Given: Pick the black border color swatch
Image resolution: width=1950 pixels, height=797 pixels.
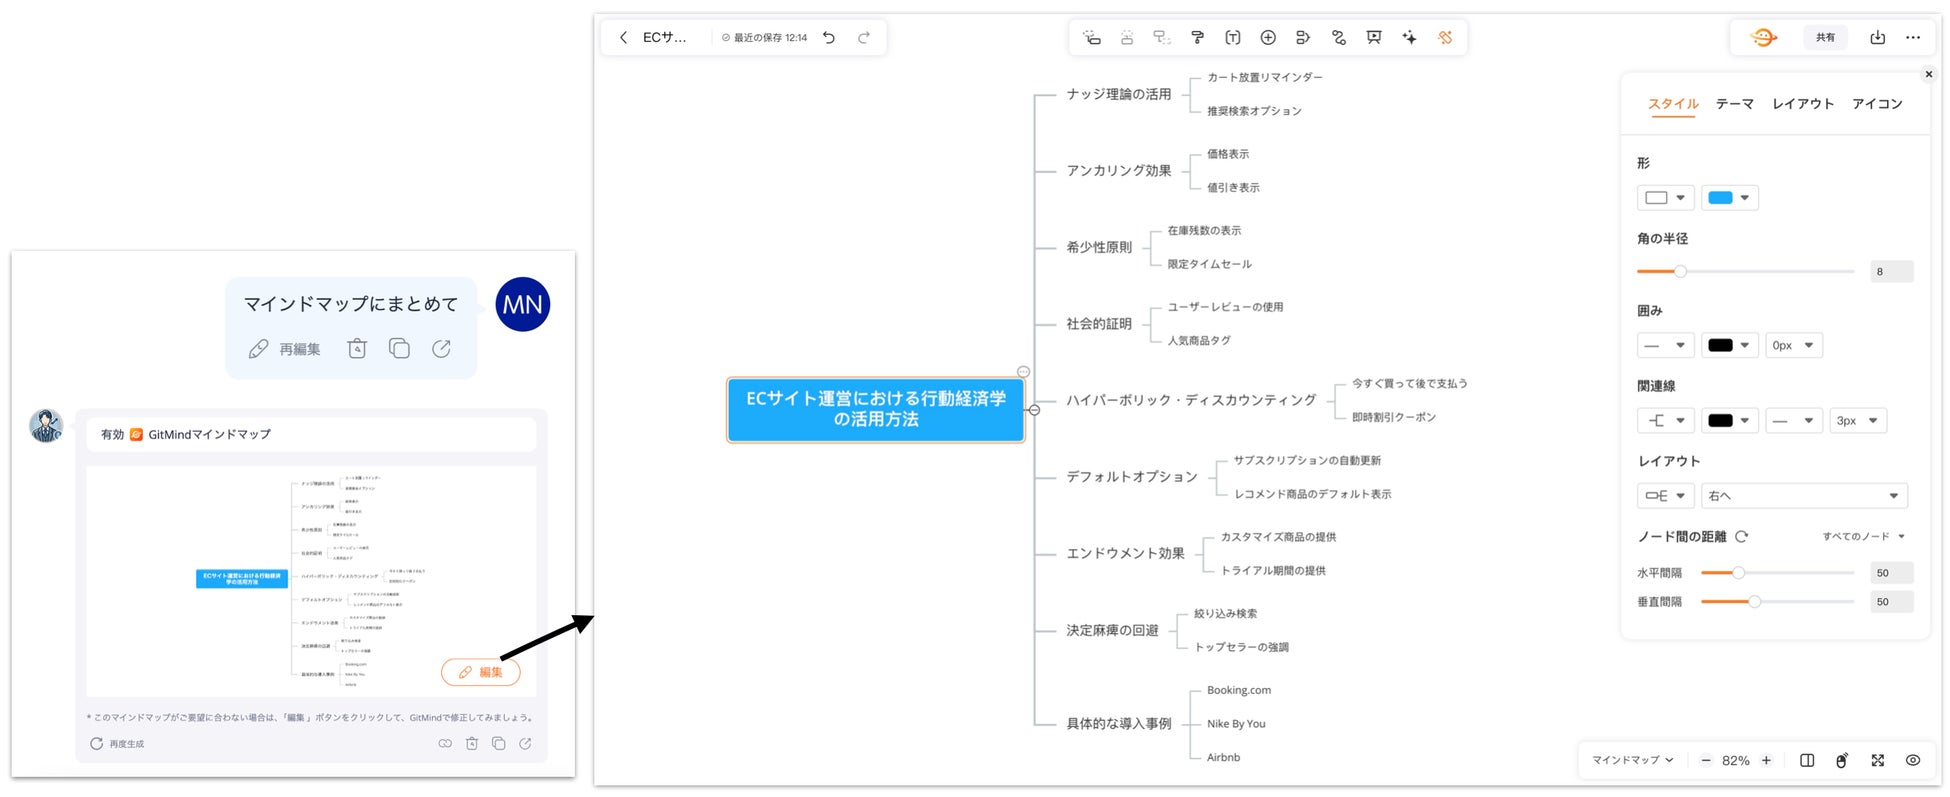Looking at the screenshot, I should (1729, 346).
